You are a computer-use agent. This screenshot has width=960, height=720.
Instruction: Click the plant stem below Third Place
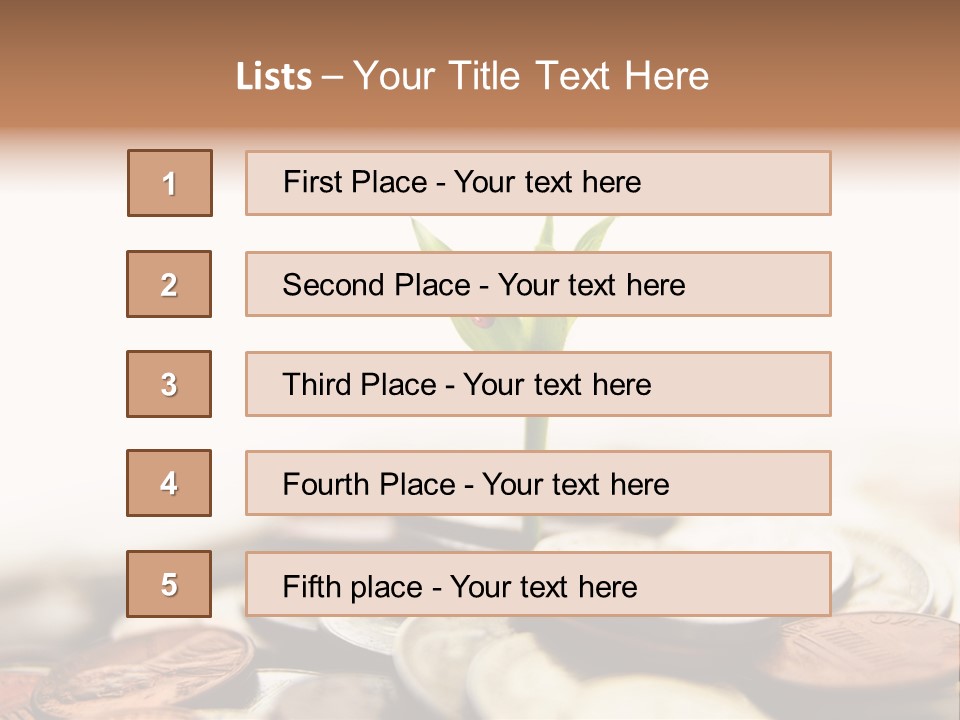(x=537, y=433)
